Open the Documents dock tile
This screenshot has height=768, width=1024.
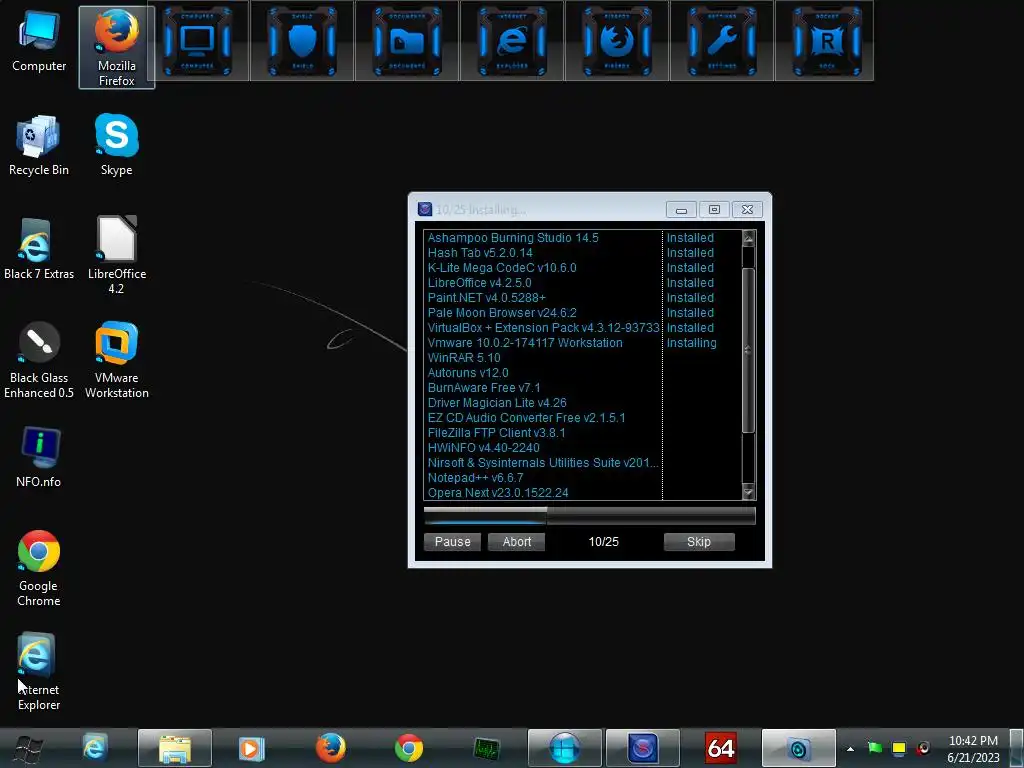pos(407,41)
